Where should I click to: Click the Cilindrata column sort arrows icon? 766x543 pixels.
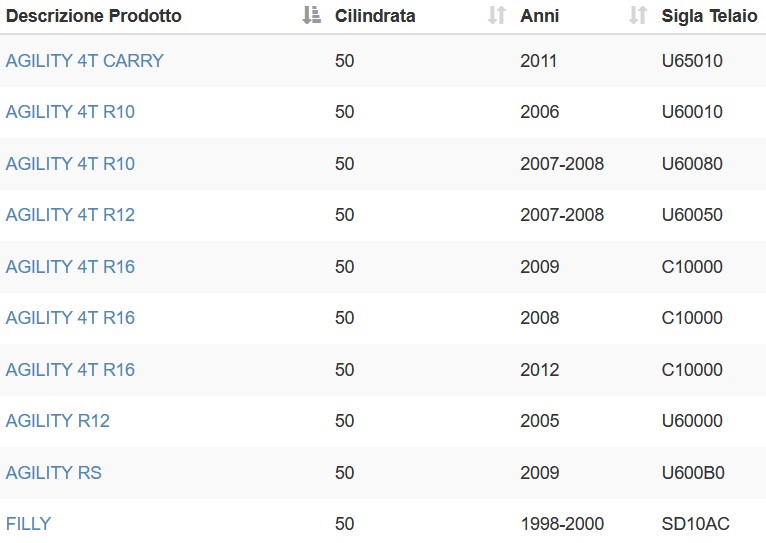click(497, 16)
